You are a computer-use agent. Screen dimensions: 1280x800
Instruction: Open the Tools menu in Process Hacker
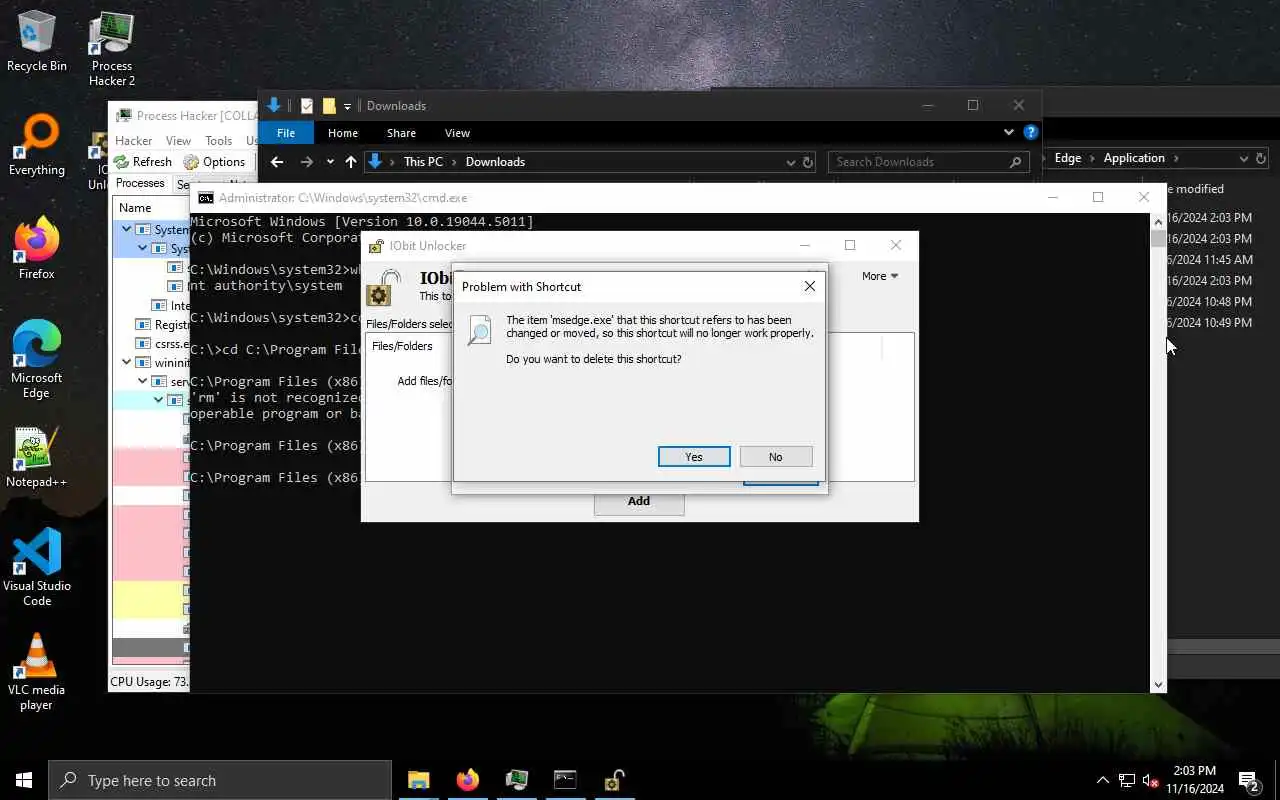[218, 141]
